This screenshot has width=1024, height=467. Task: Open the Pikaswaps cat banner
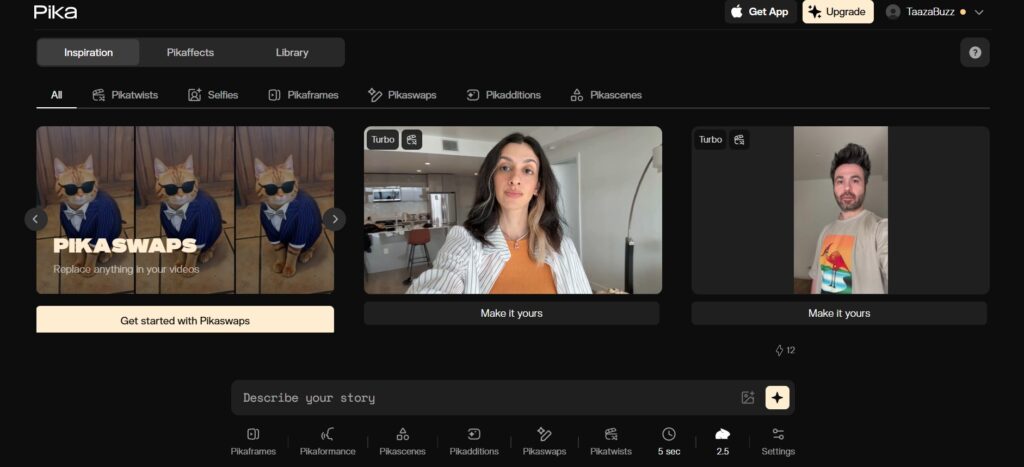point(185,210)
